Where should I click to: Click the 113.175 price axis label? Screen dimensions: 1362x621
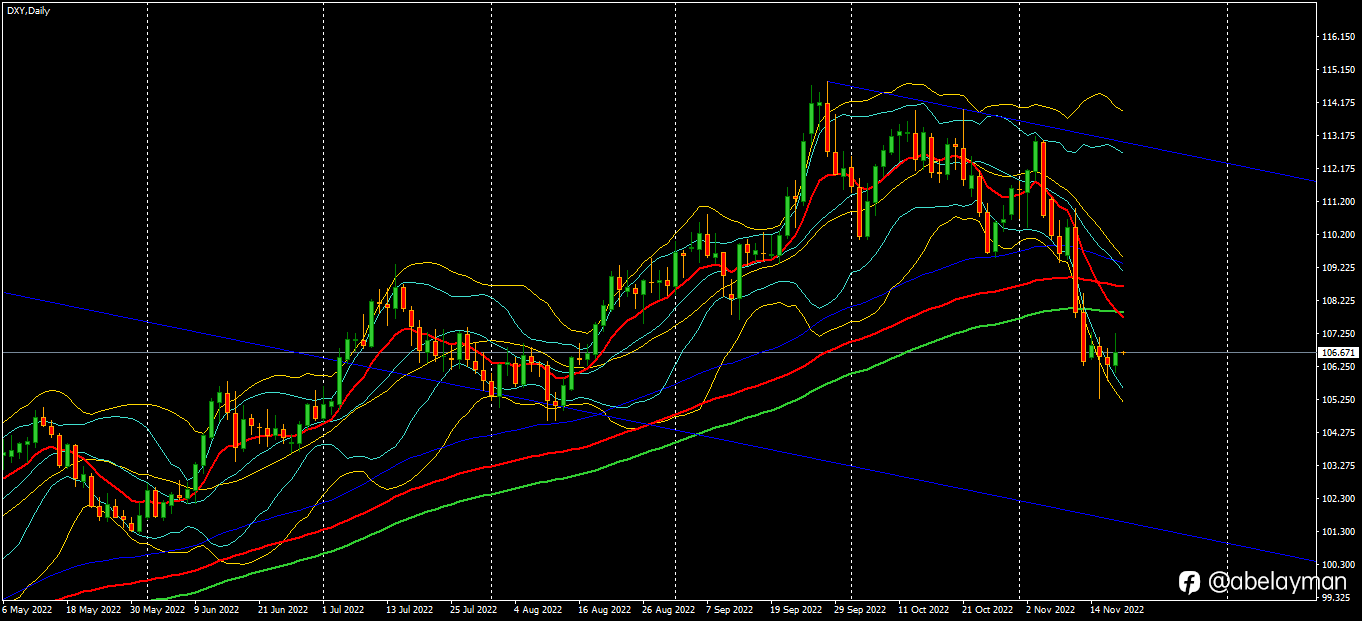(x=1338, y=136)
